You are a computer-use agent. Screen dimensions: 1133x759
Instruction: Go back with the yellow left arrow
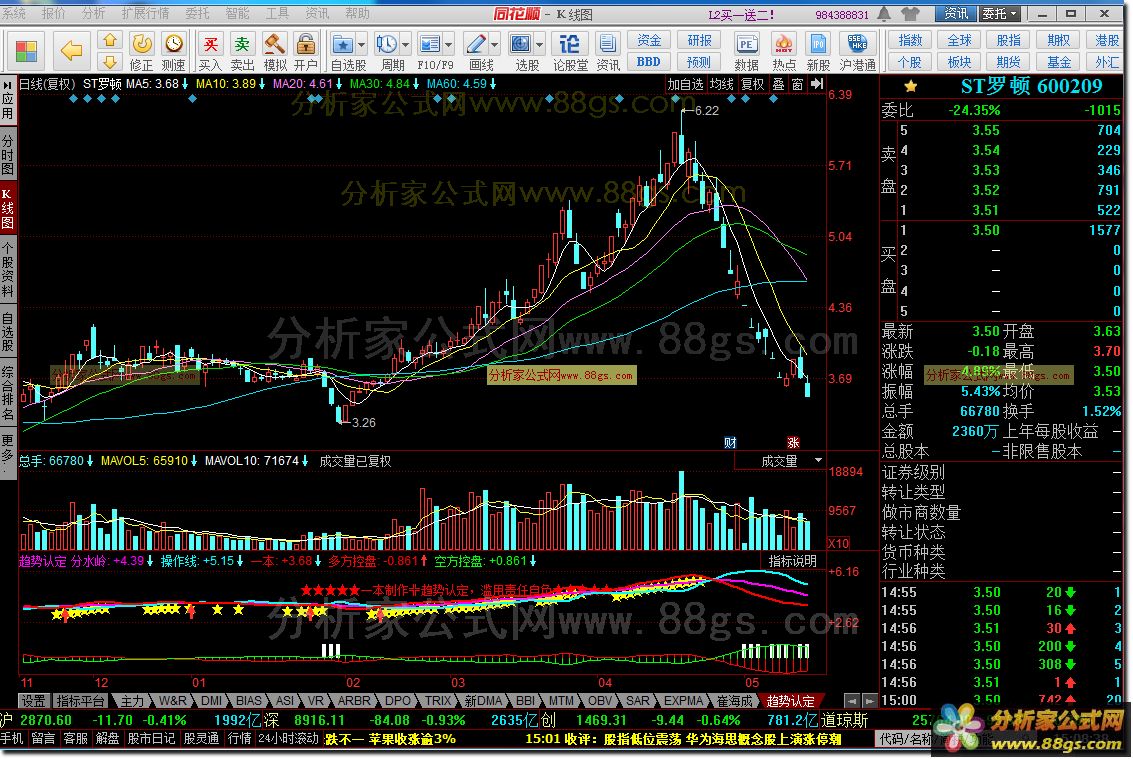(x=72, y=51)
